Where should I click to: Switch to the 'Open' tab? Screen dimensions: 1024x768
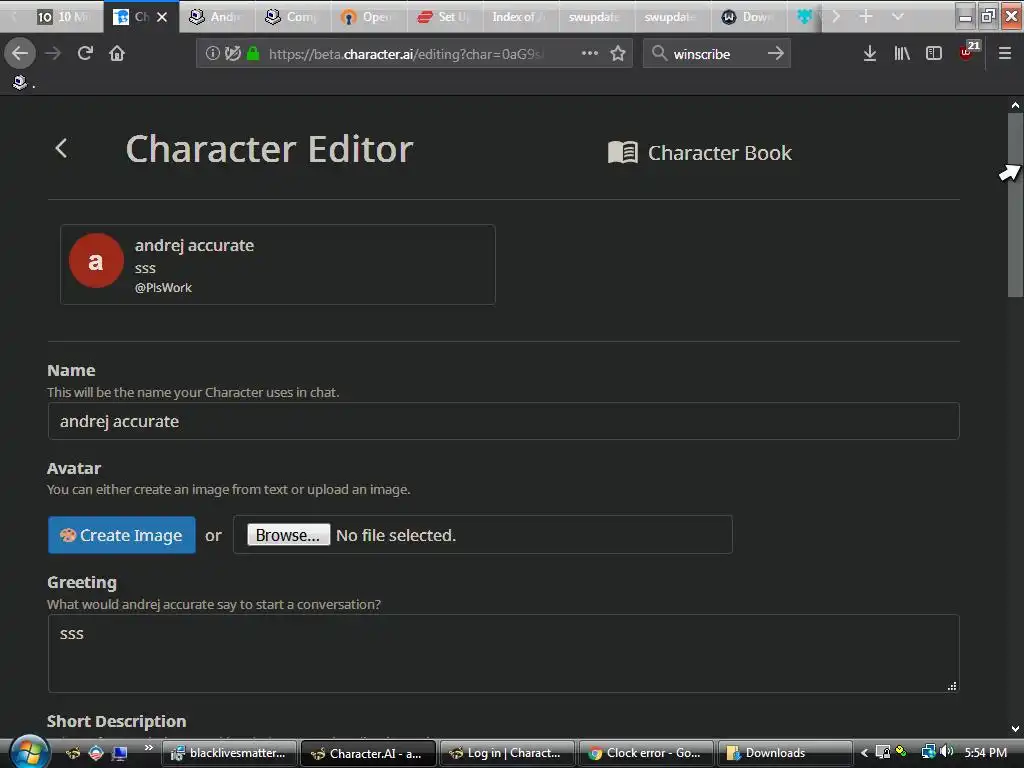369,17
